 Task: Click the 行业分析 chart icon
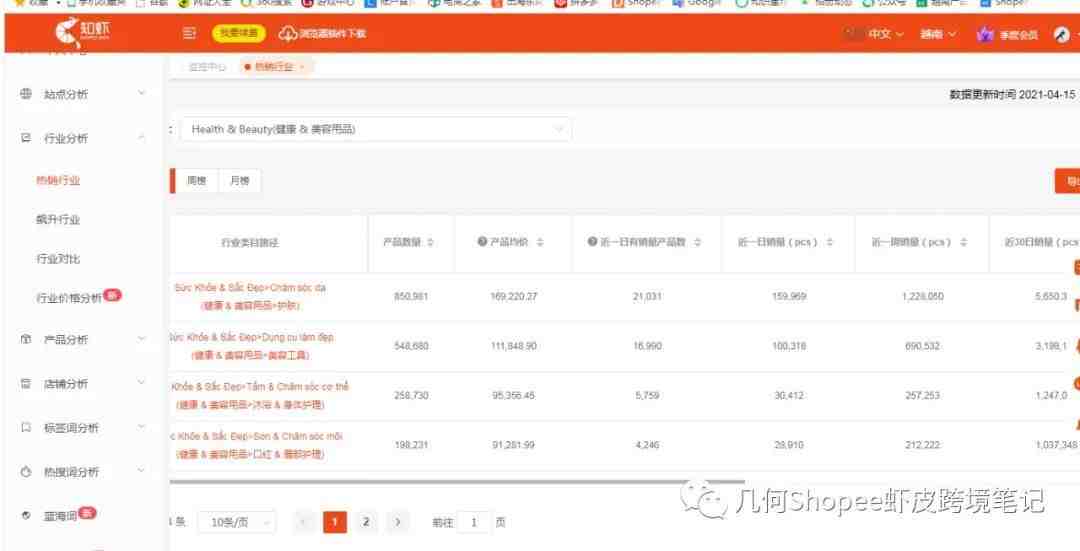click(x=25, y=138)
